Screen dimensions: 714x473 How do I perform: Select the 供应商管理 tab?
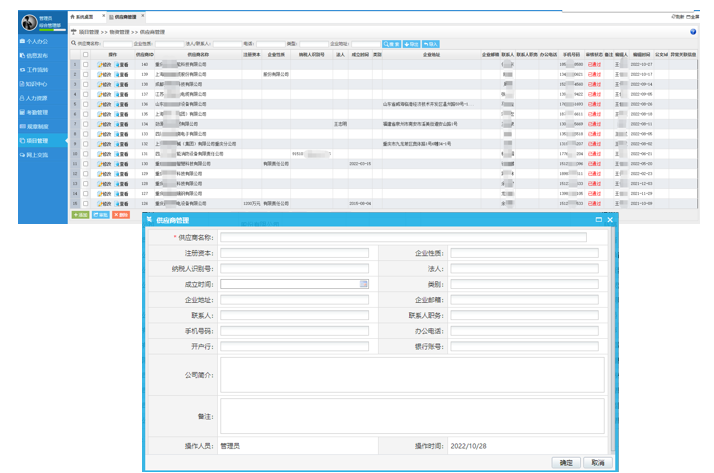123,17
